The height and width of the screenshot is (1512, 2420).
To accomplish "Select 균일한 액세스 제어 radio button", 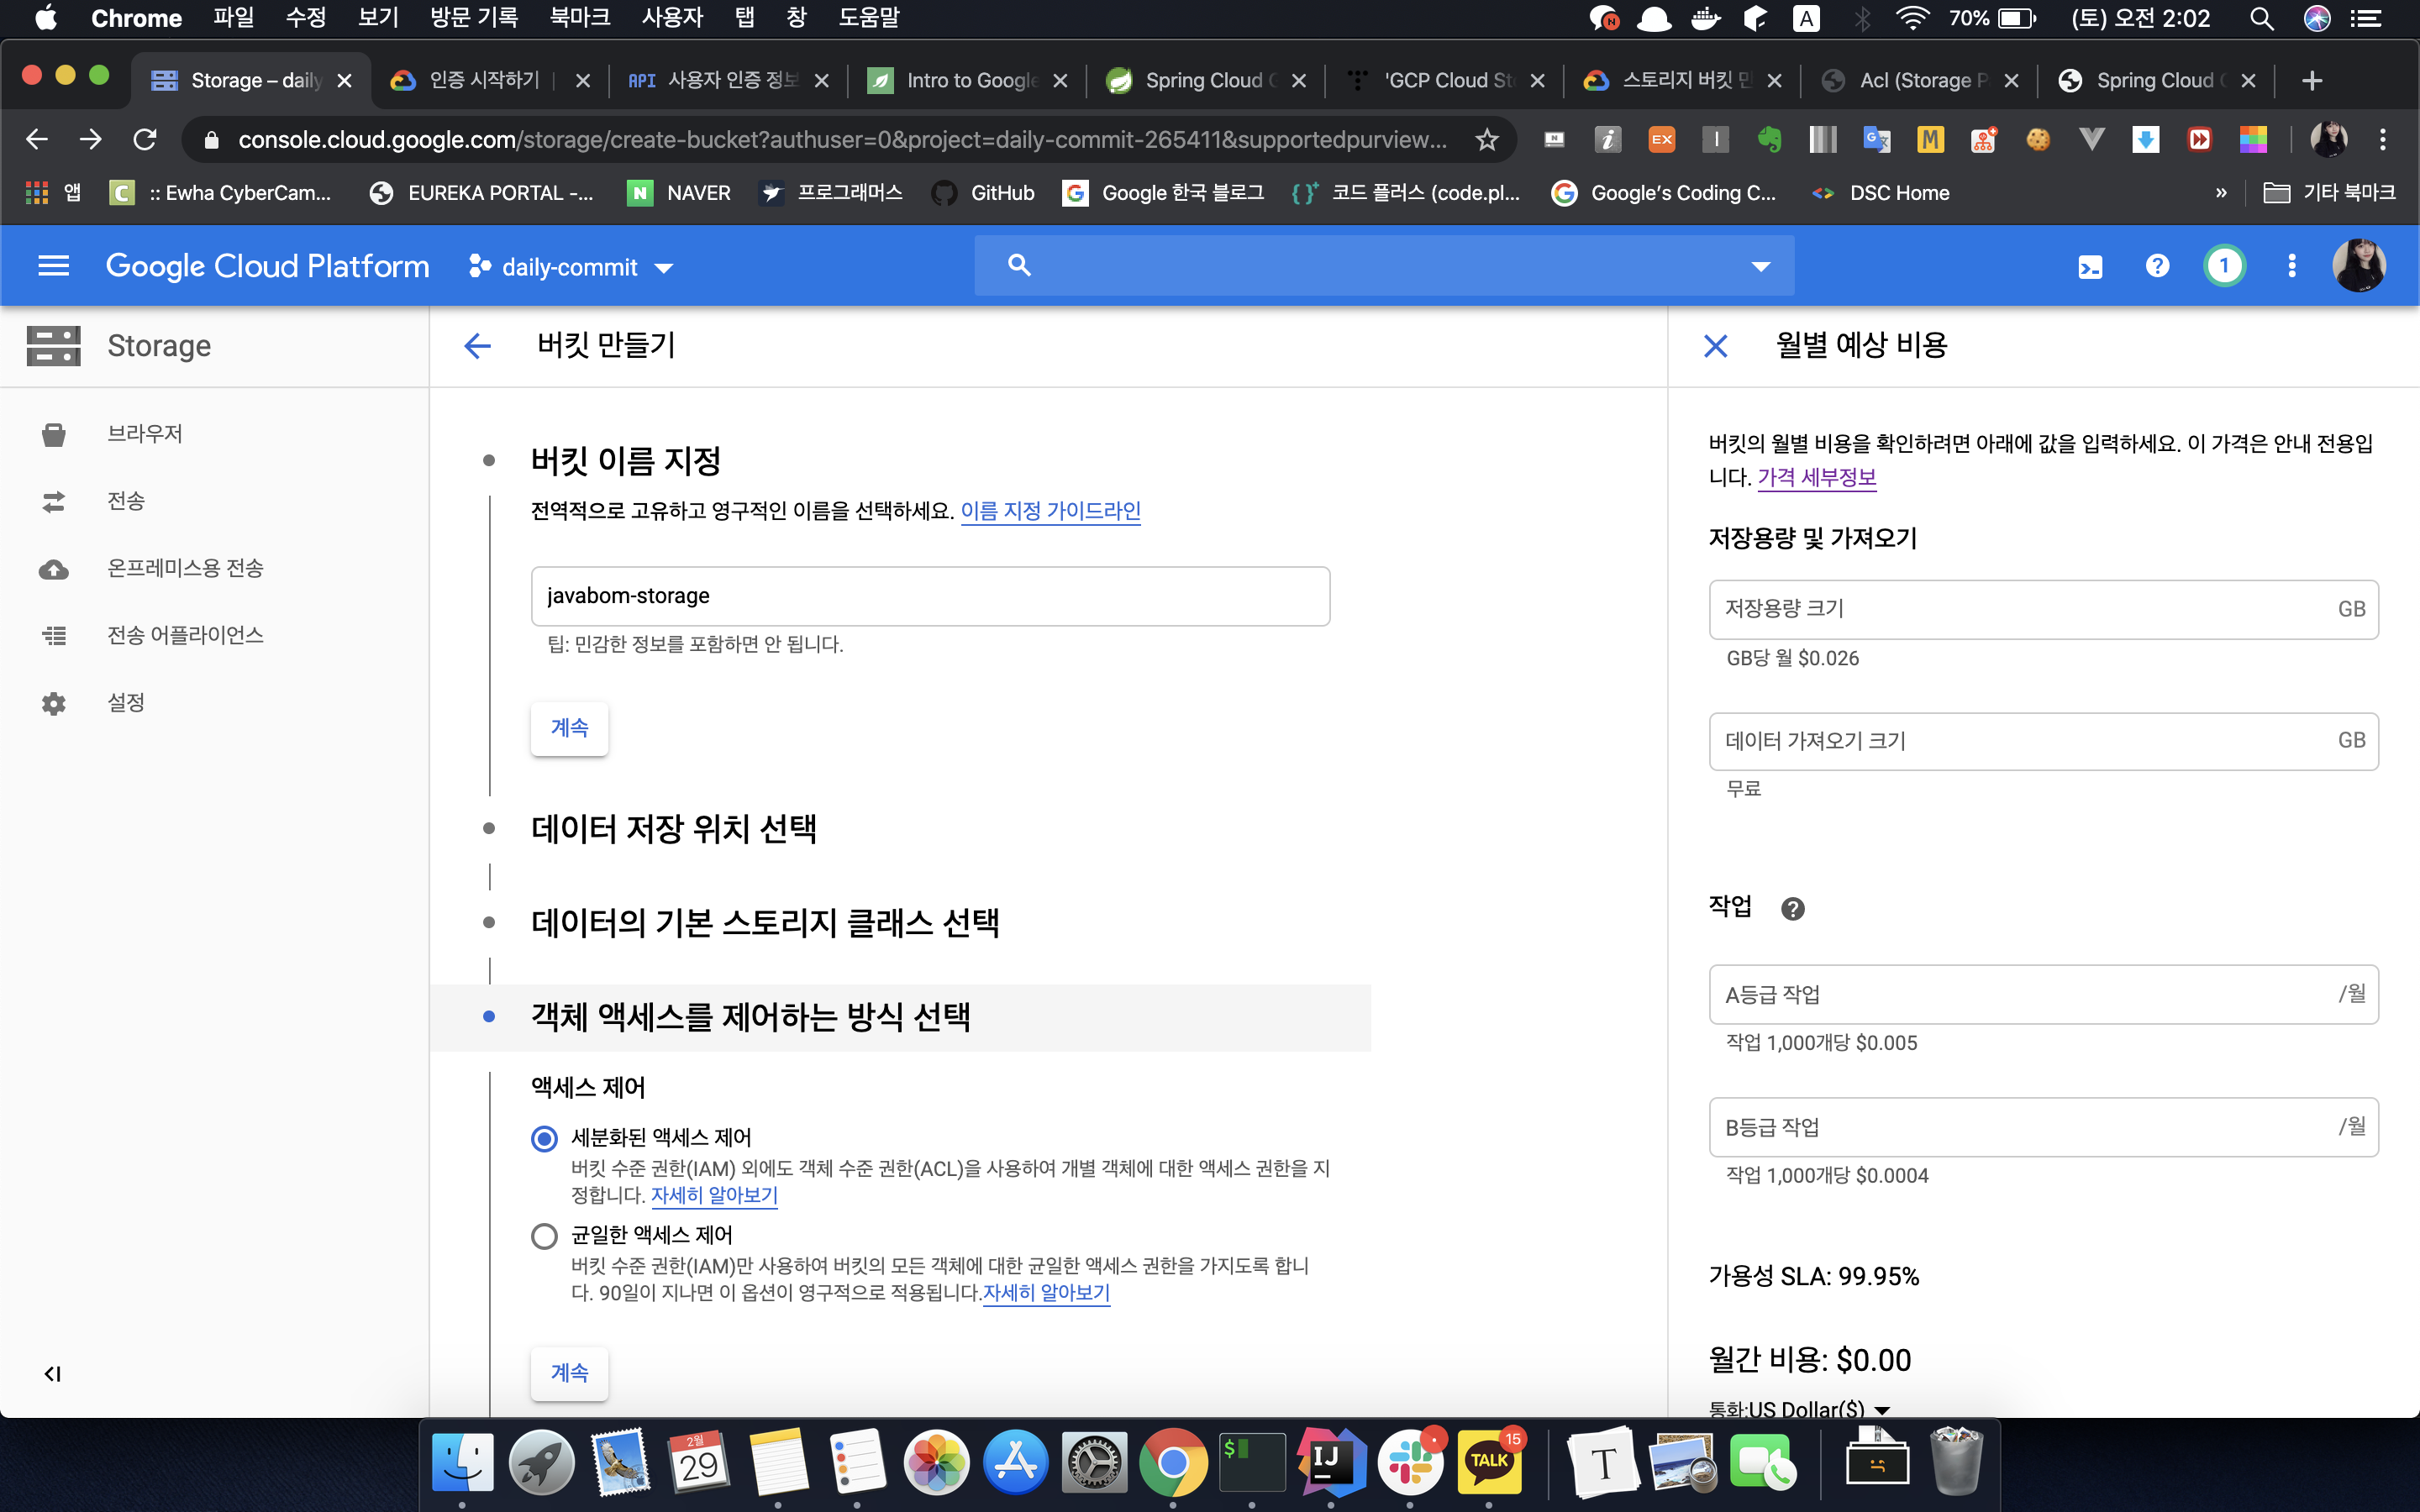I will coord(544,1236).
